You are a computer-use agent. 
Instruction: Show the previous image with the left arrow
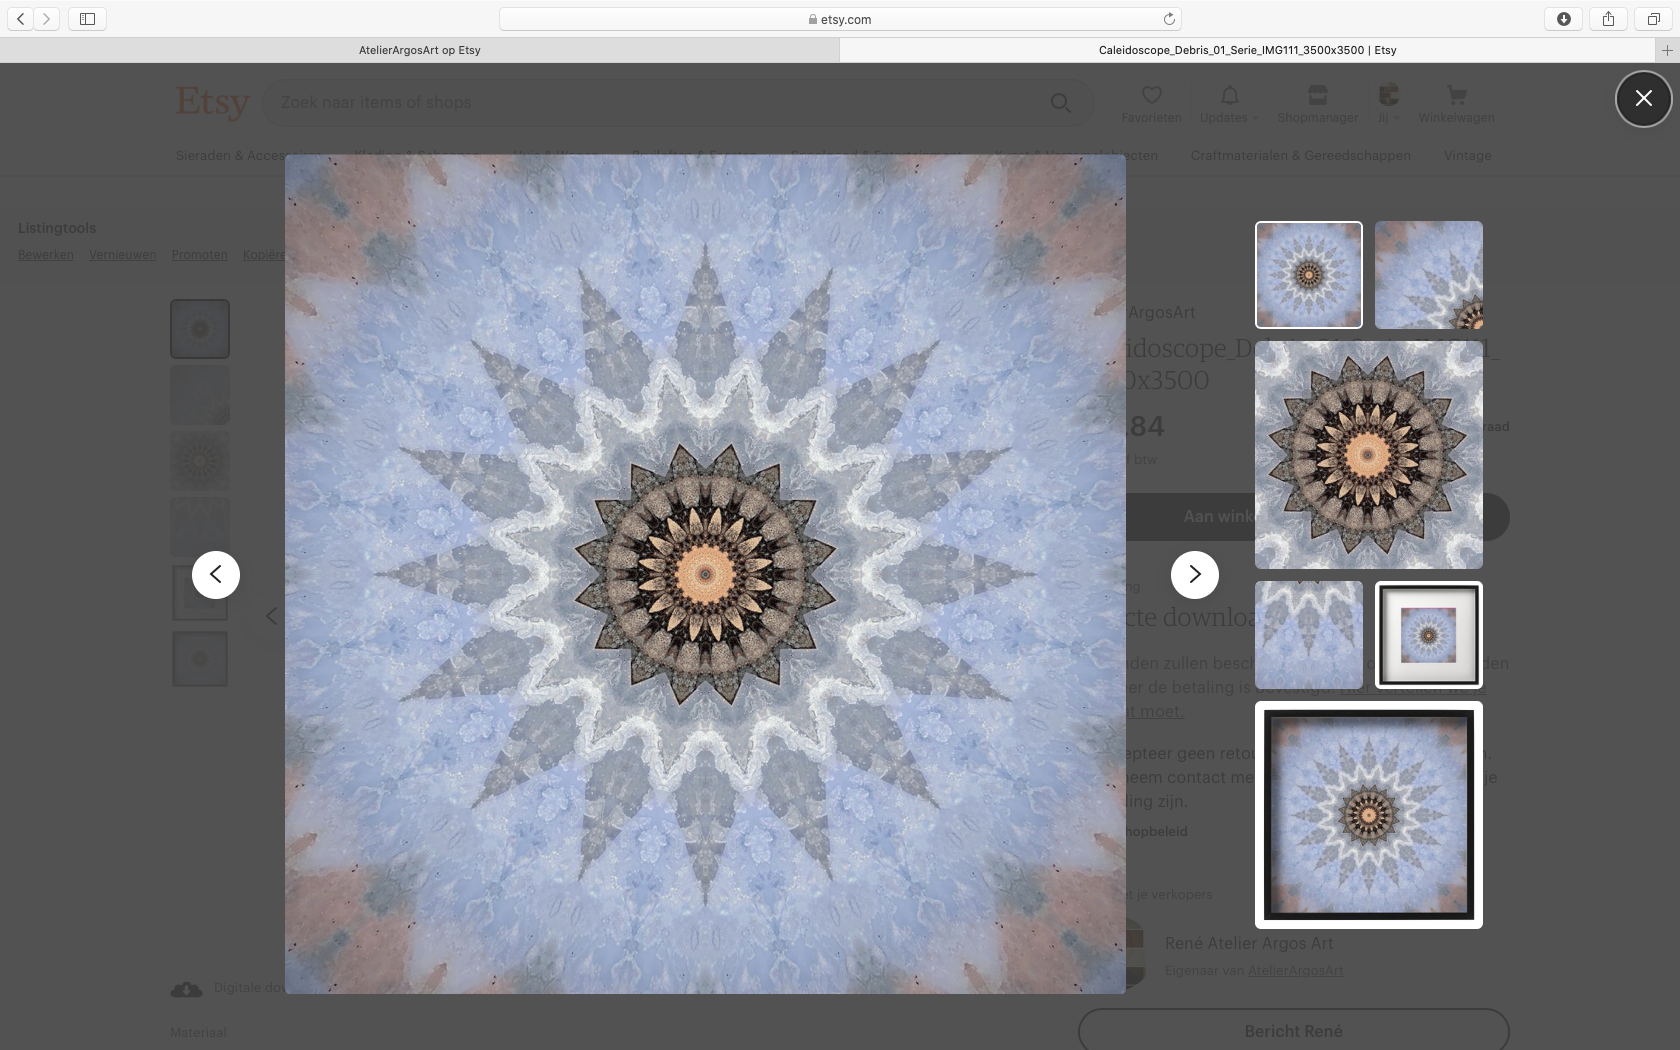216,575
